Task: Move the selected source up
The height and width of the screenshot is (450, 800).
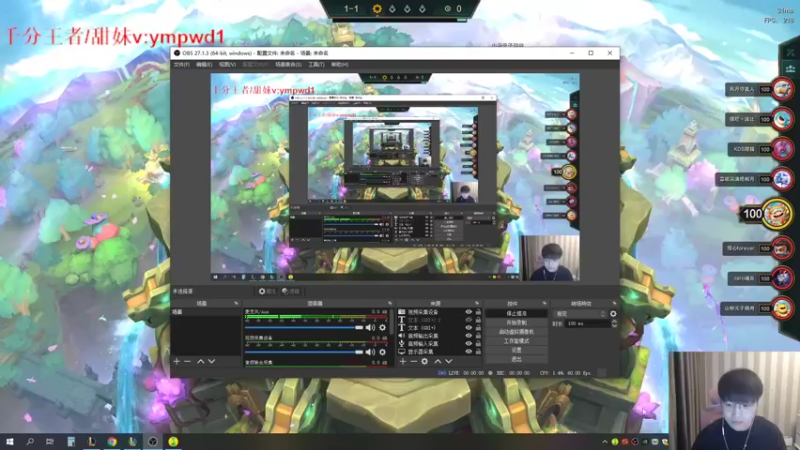Action: click(x=438, y=361)
